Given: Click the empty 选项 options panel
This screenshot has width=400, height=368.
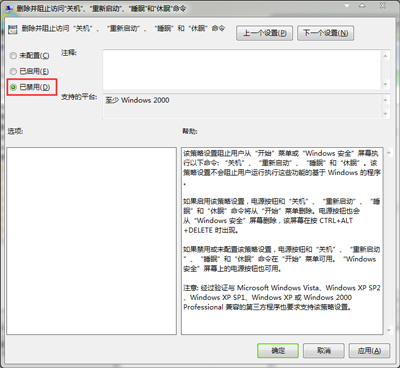Looking at the screenshot, I should [x=91, y=241].
